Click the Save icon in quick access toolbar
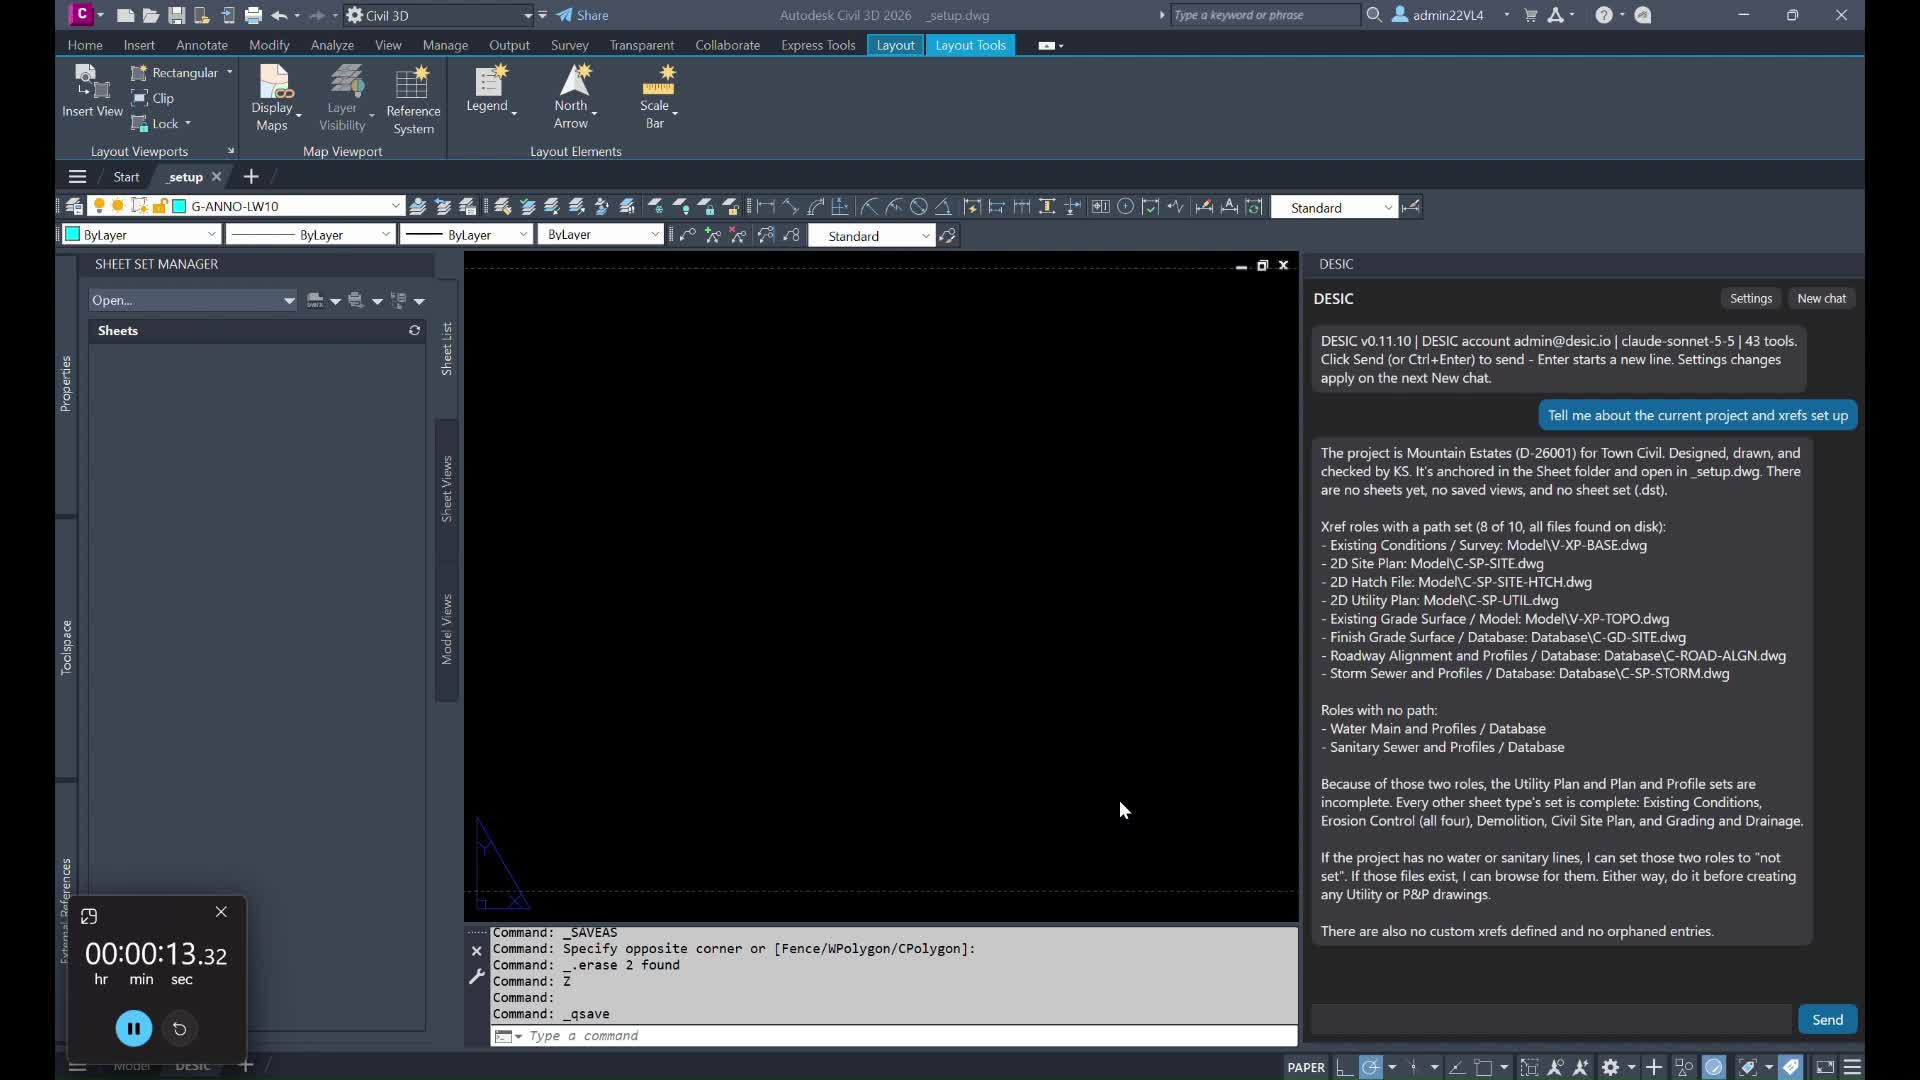The image size is (1920, 1080). click(176, 15)
